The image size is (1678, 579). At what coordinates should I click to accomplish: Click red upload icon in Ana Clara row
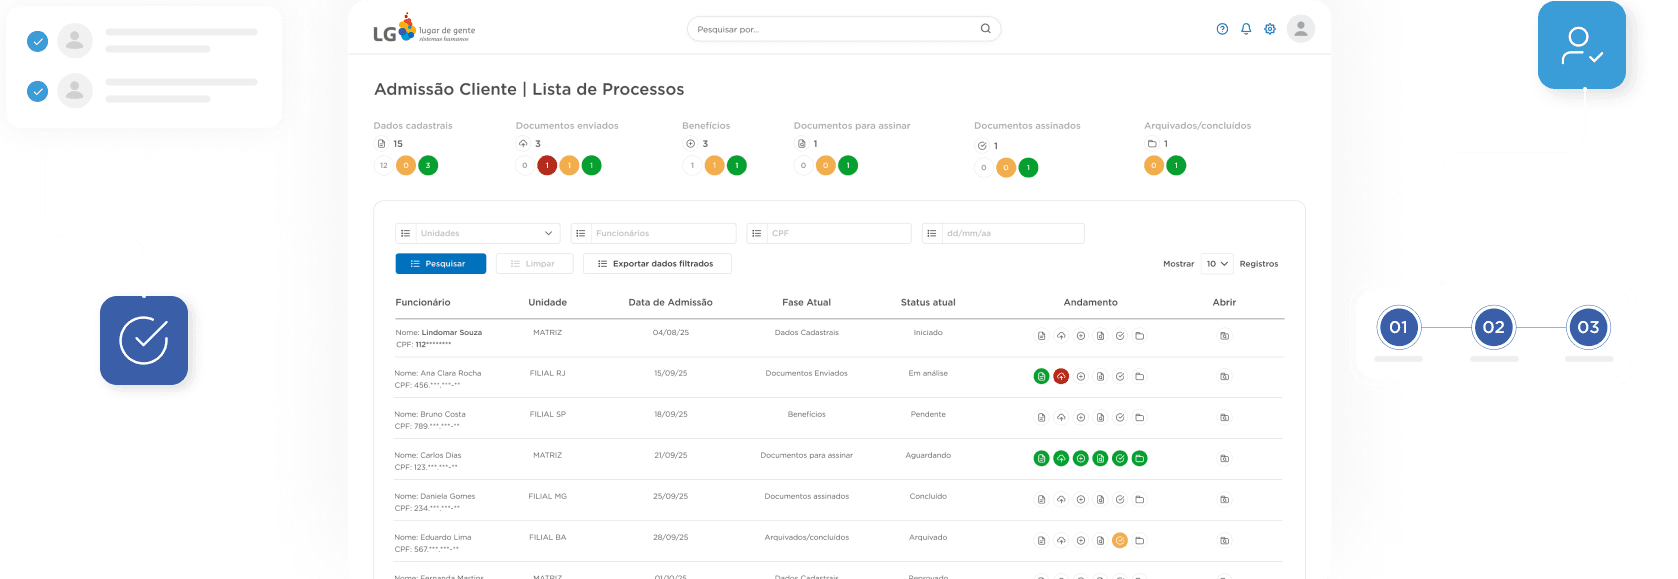(x=1061, y=377)
